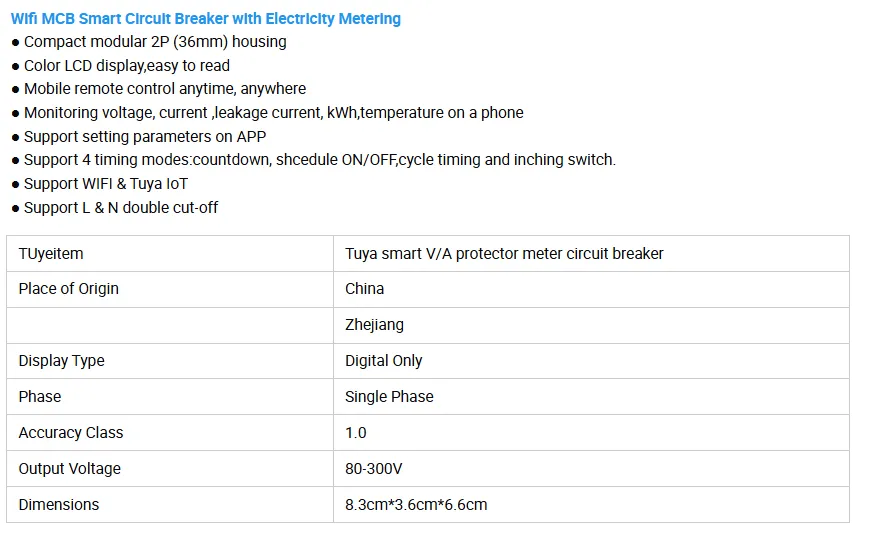Select the Color LCD display bullet line
The height and width of the screenshot is (535, 881).
pyautogui.click(x=127, y=66)
